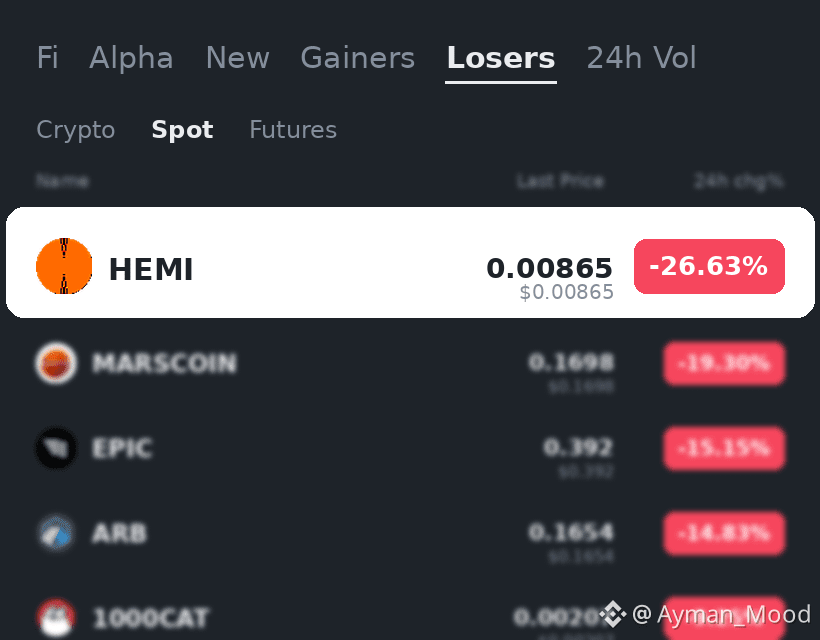Sort by the 24h chg% column header
820x640 pixels.
(738, 181)
